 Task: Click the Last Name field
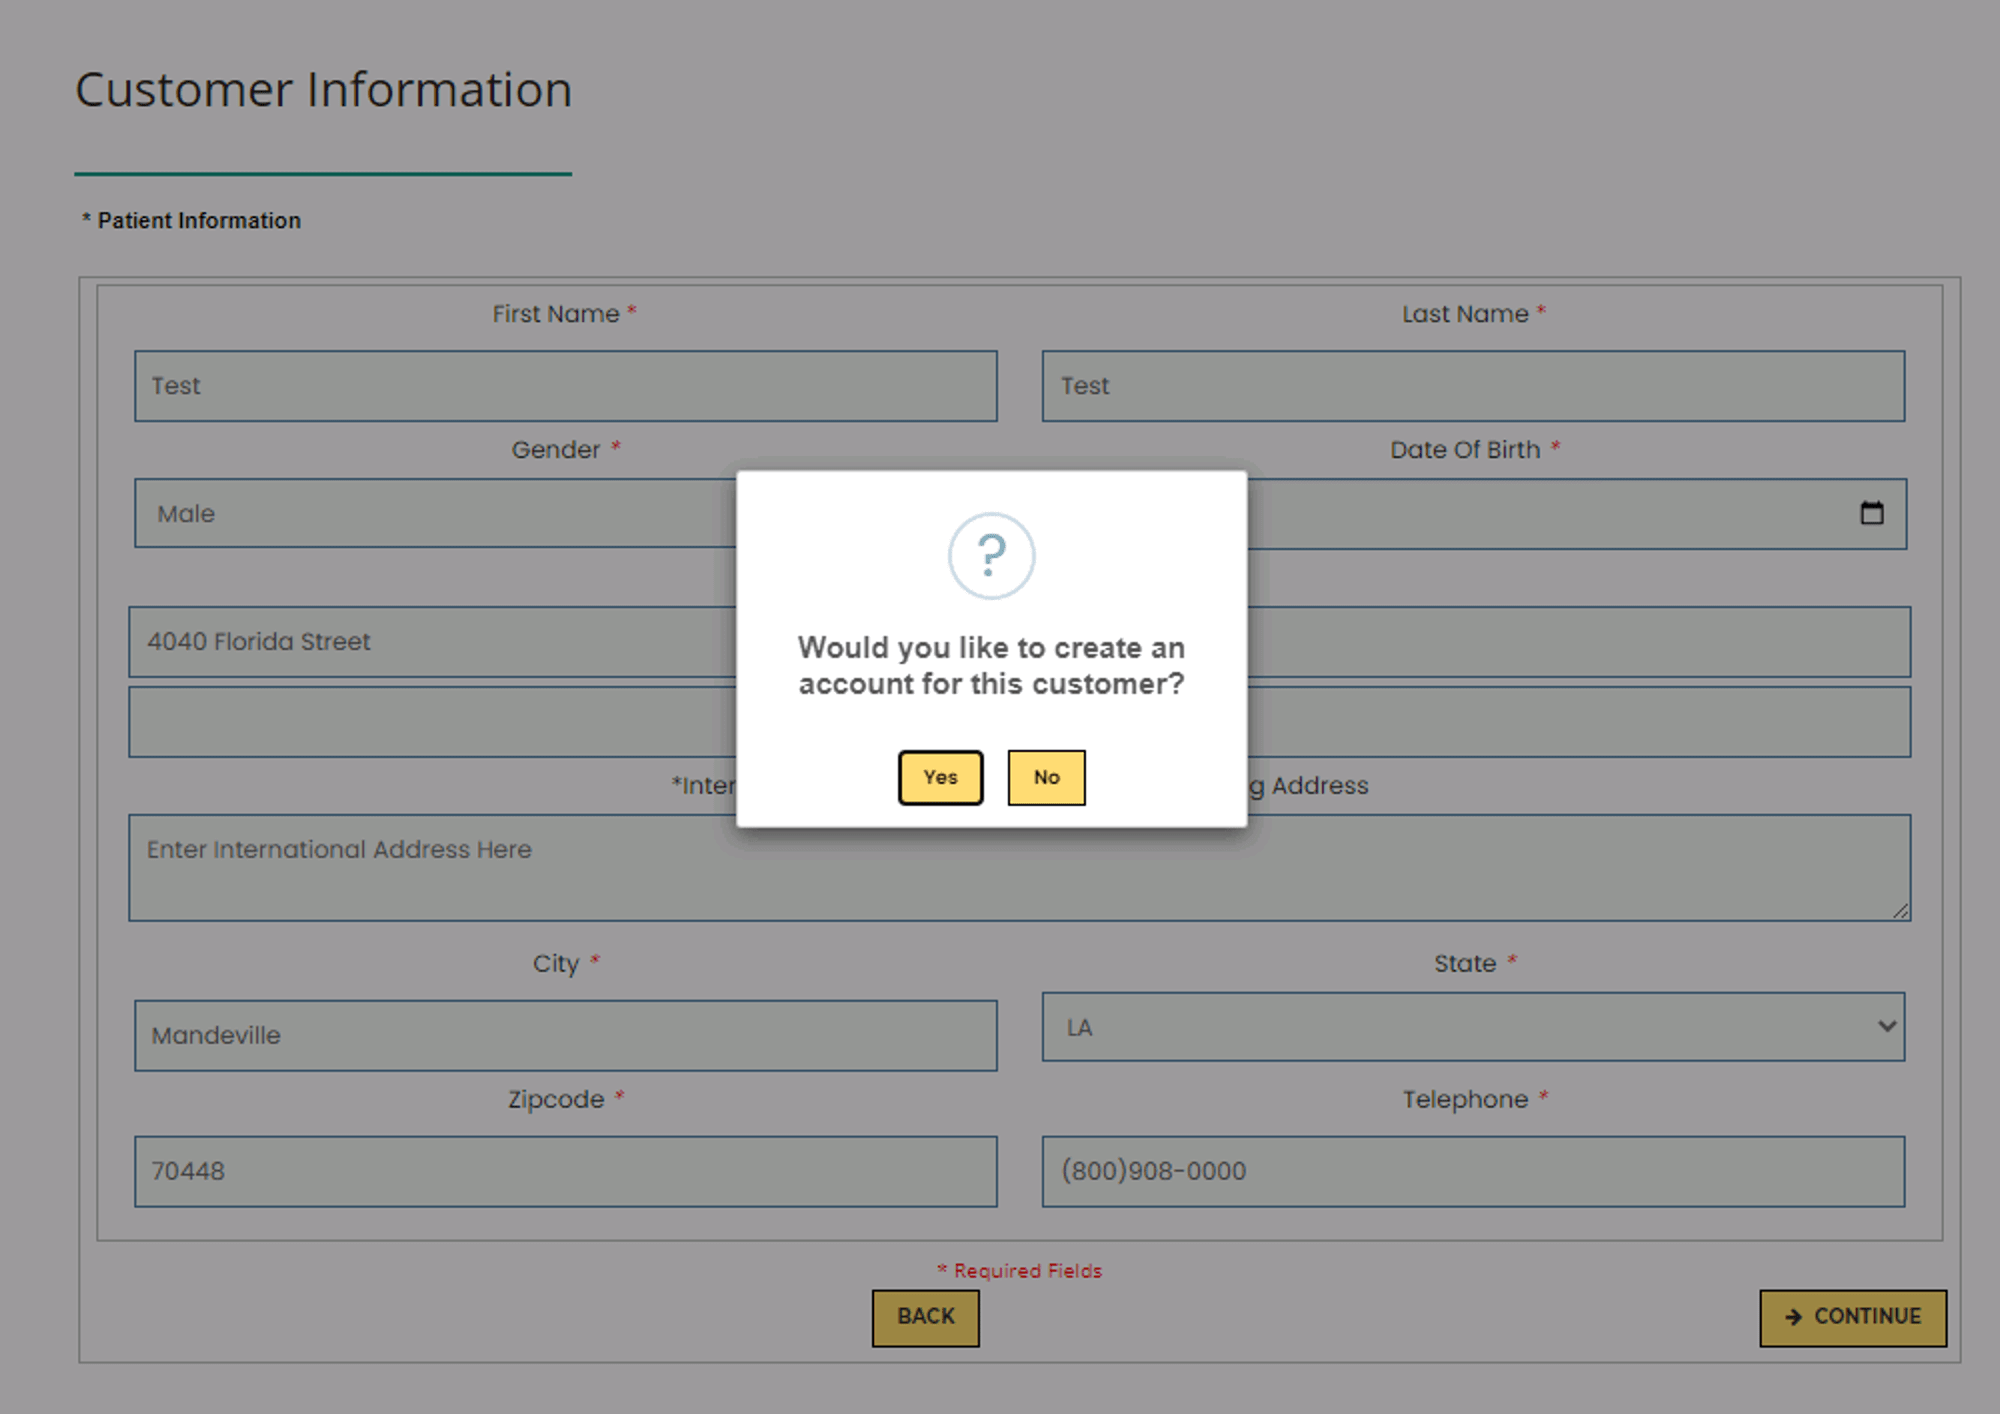coord(1472,386)
